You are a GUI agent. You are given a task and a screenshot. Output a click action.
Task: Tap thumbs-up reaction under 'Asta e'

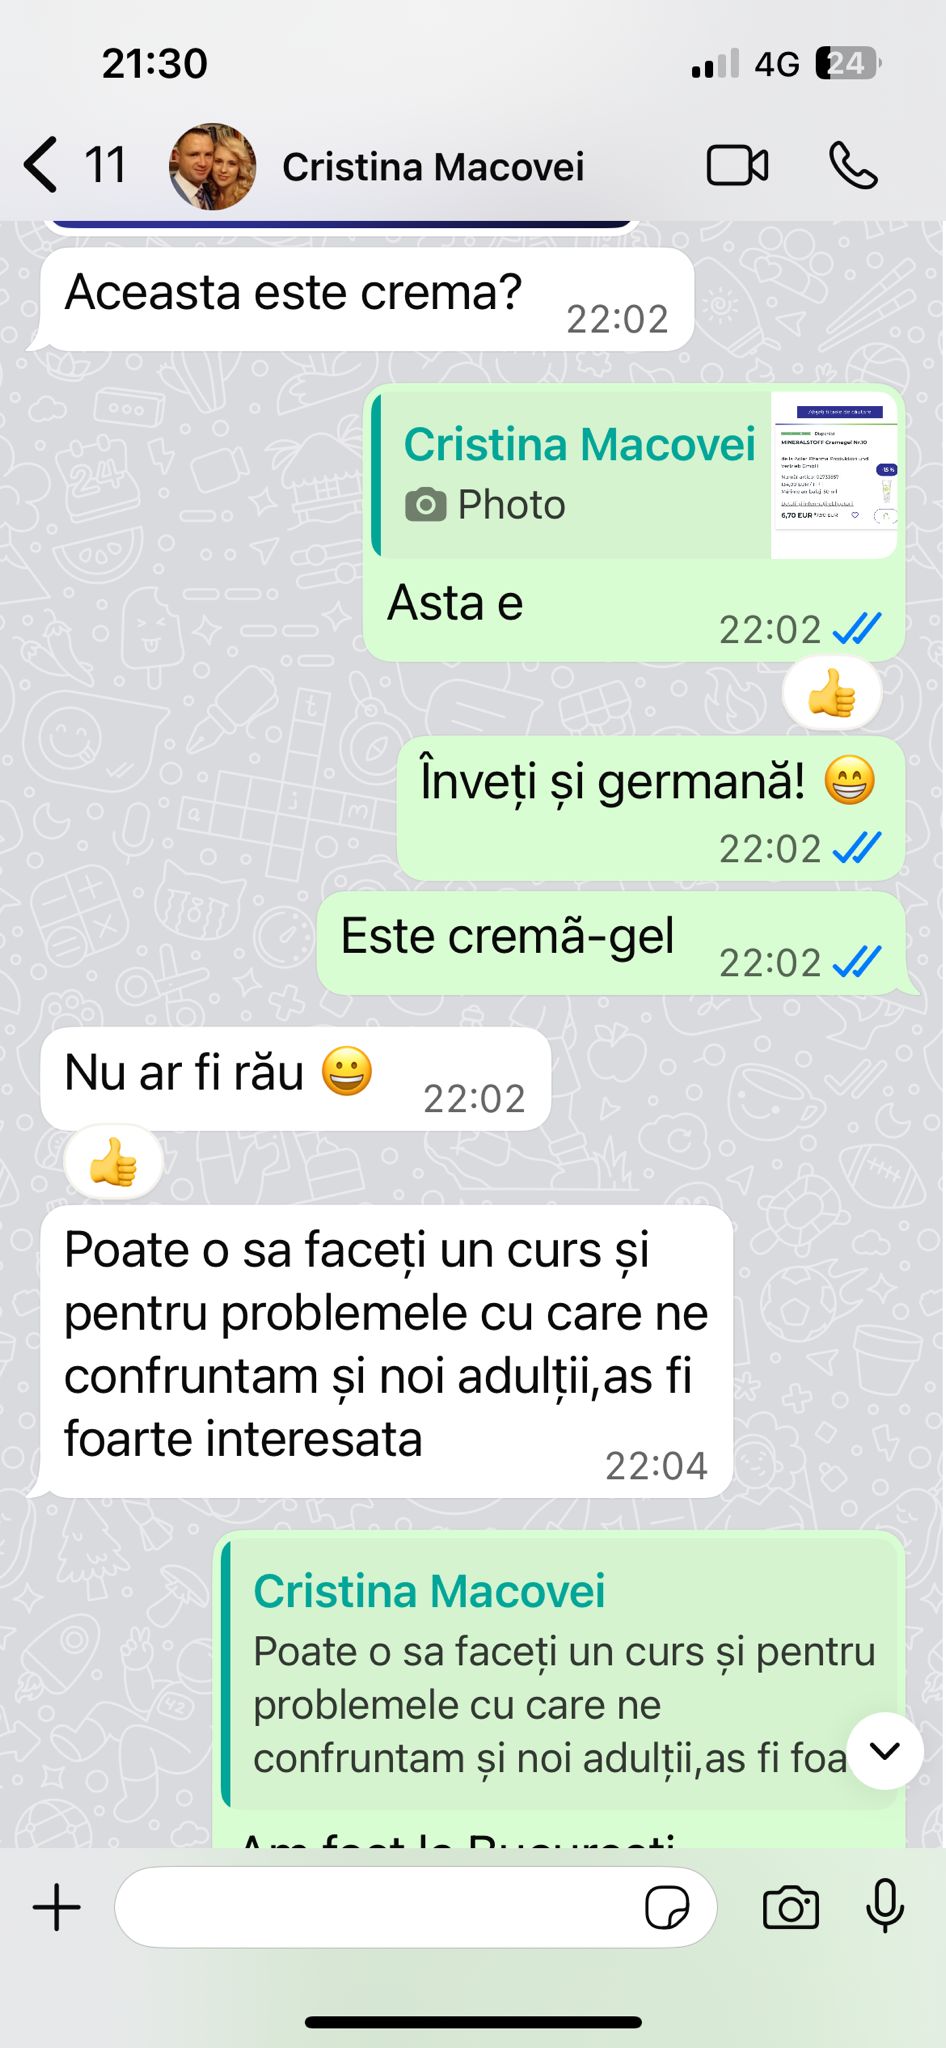[x=832, y=693]
